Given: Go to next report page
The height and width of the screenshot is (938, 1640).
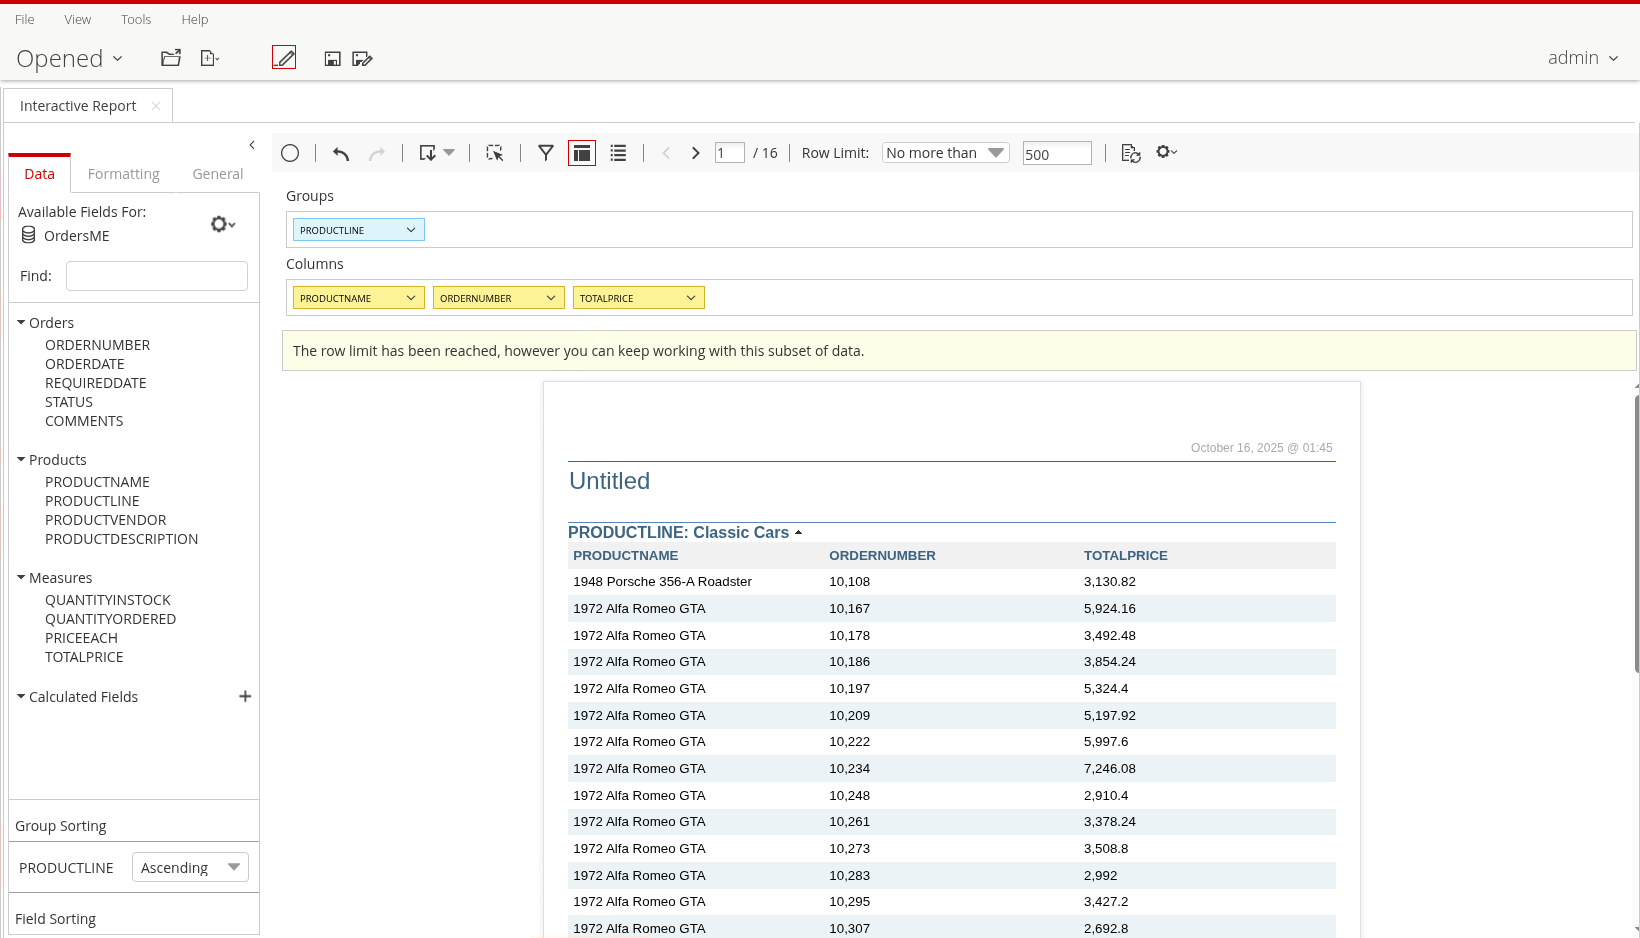Looking at the screenshot, I should click(x=696, y=153).
